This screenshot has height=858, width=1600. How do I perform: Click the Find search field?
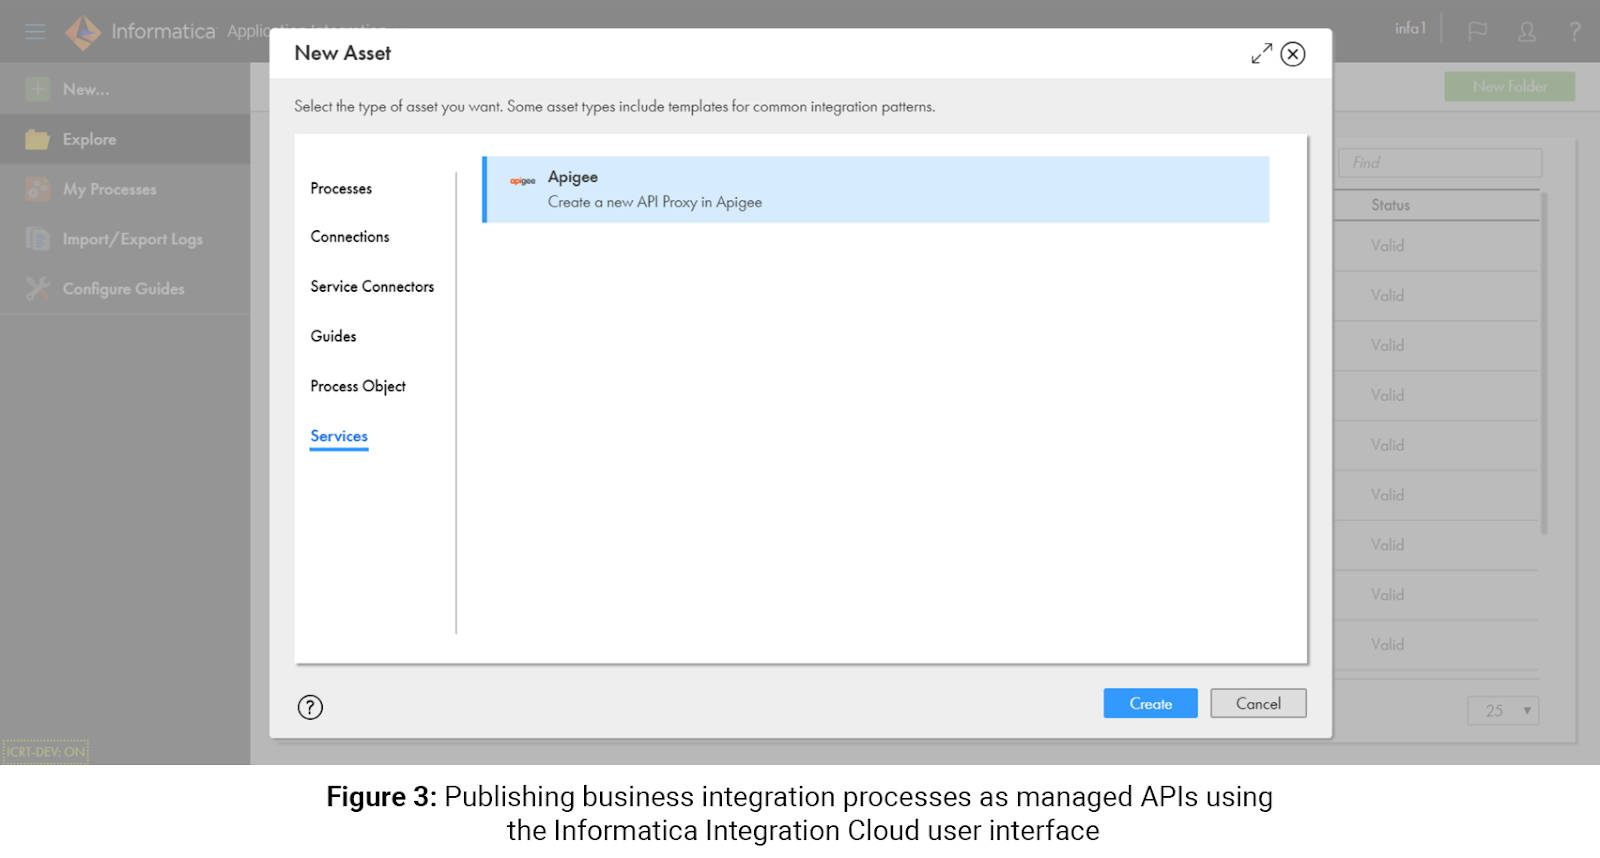point(1440,163)
